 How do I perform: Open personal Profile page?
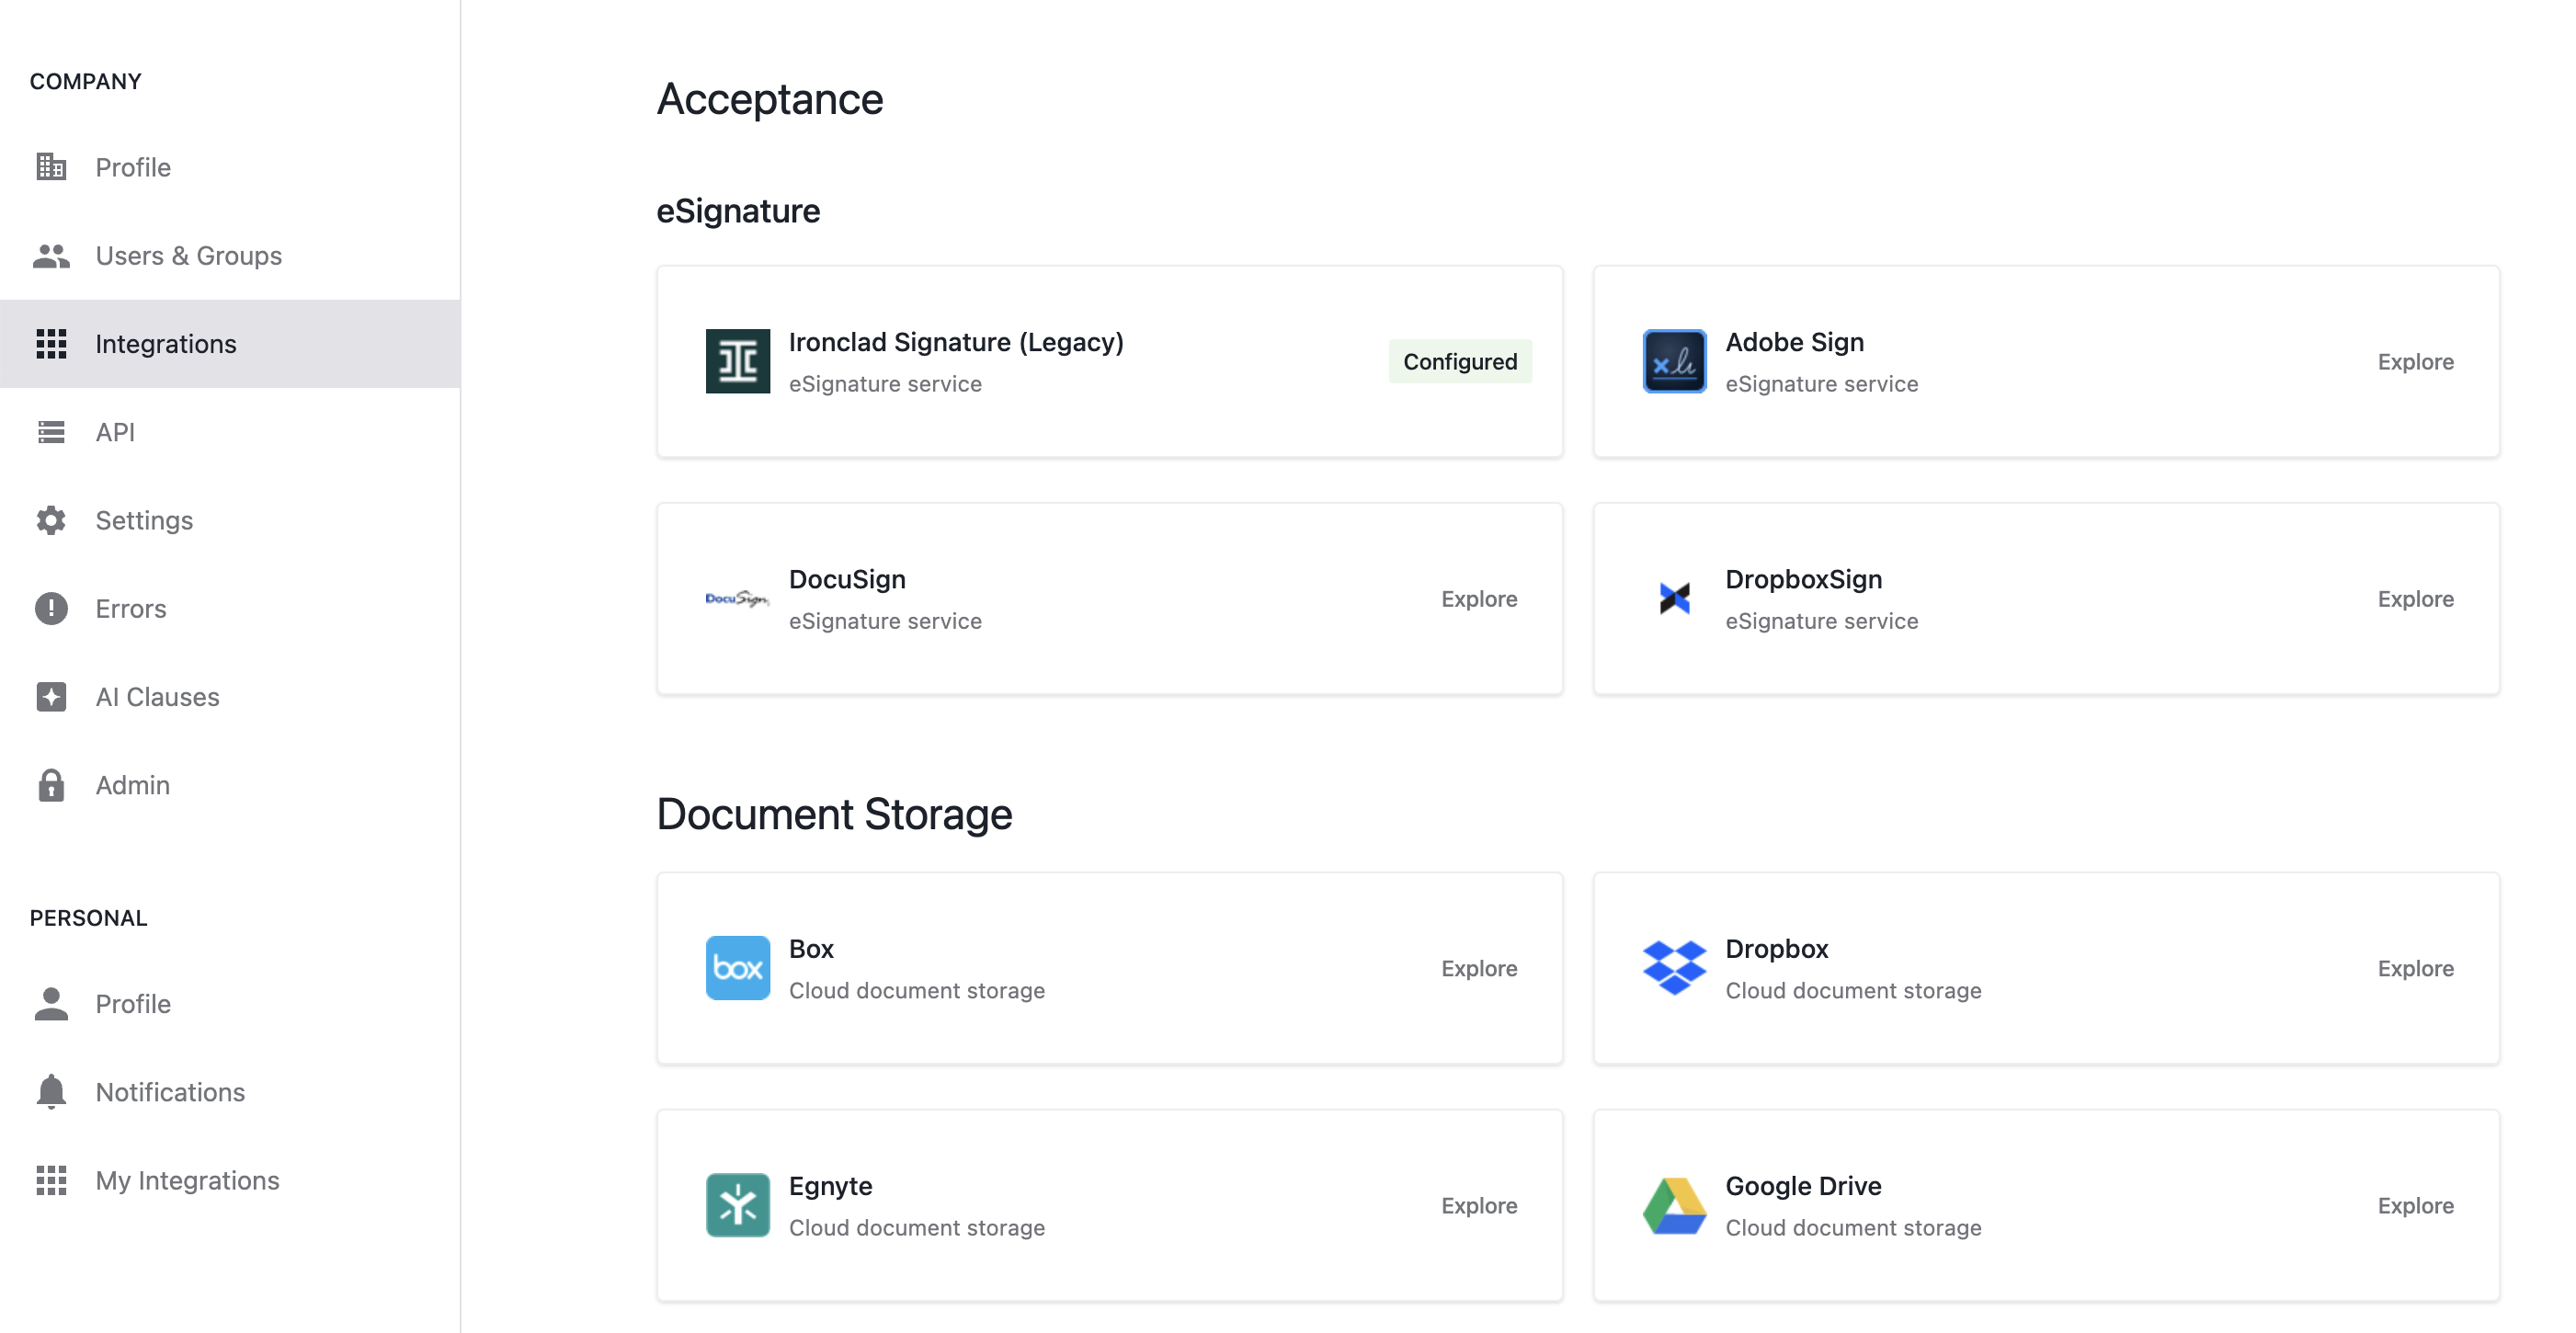click(230, 1004)
